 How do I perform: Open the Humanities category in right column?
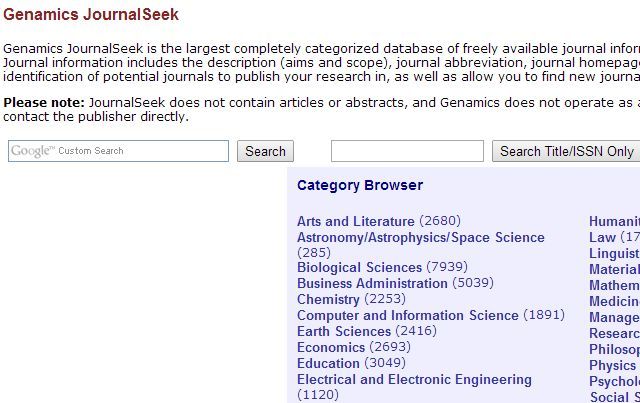[x=614, y=221]
